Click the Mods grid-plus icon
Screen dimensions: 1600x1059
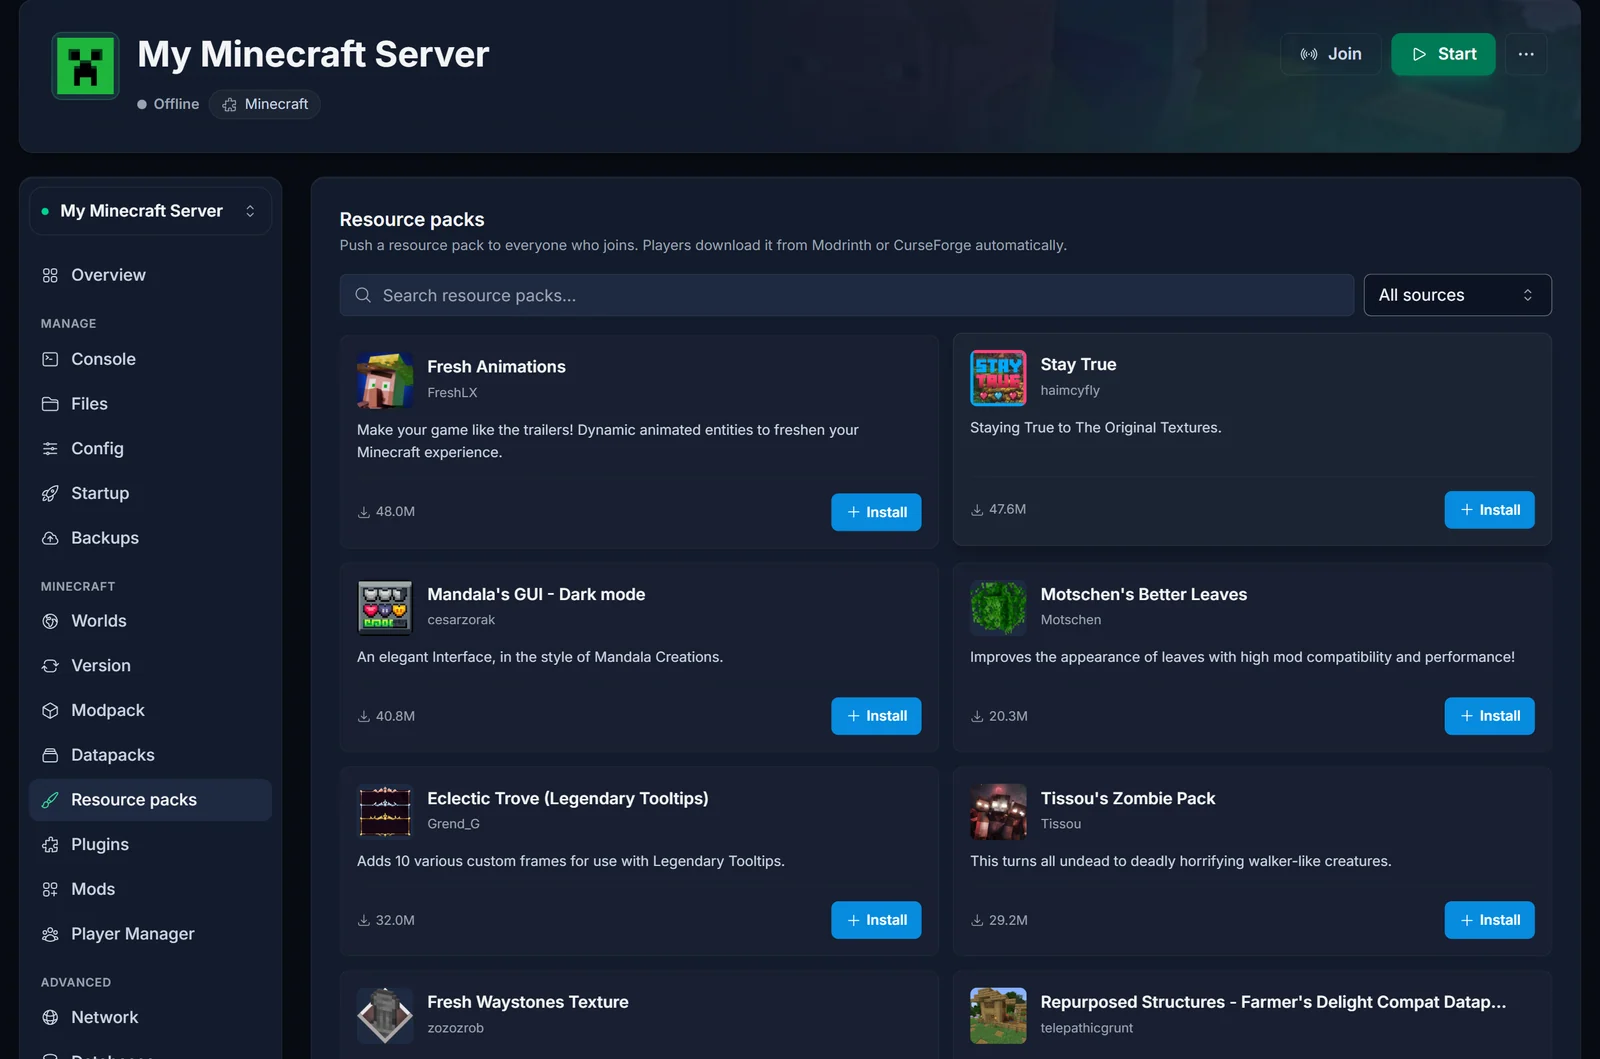point(50,889)
